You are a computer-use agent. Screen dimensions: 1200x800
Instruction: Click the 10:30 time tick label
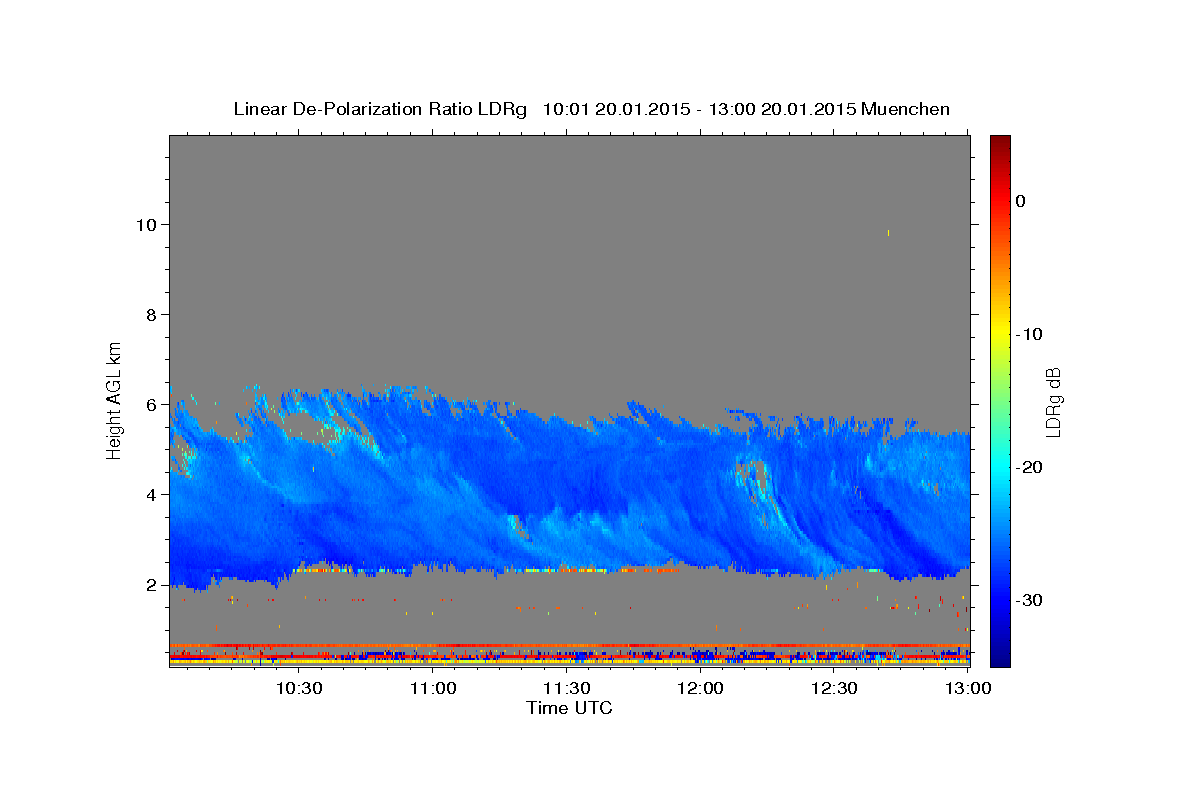[x=298, y=689]
